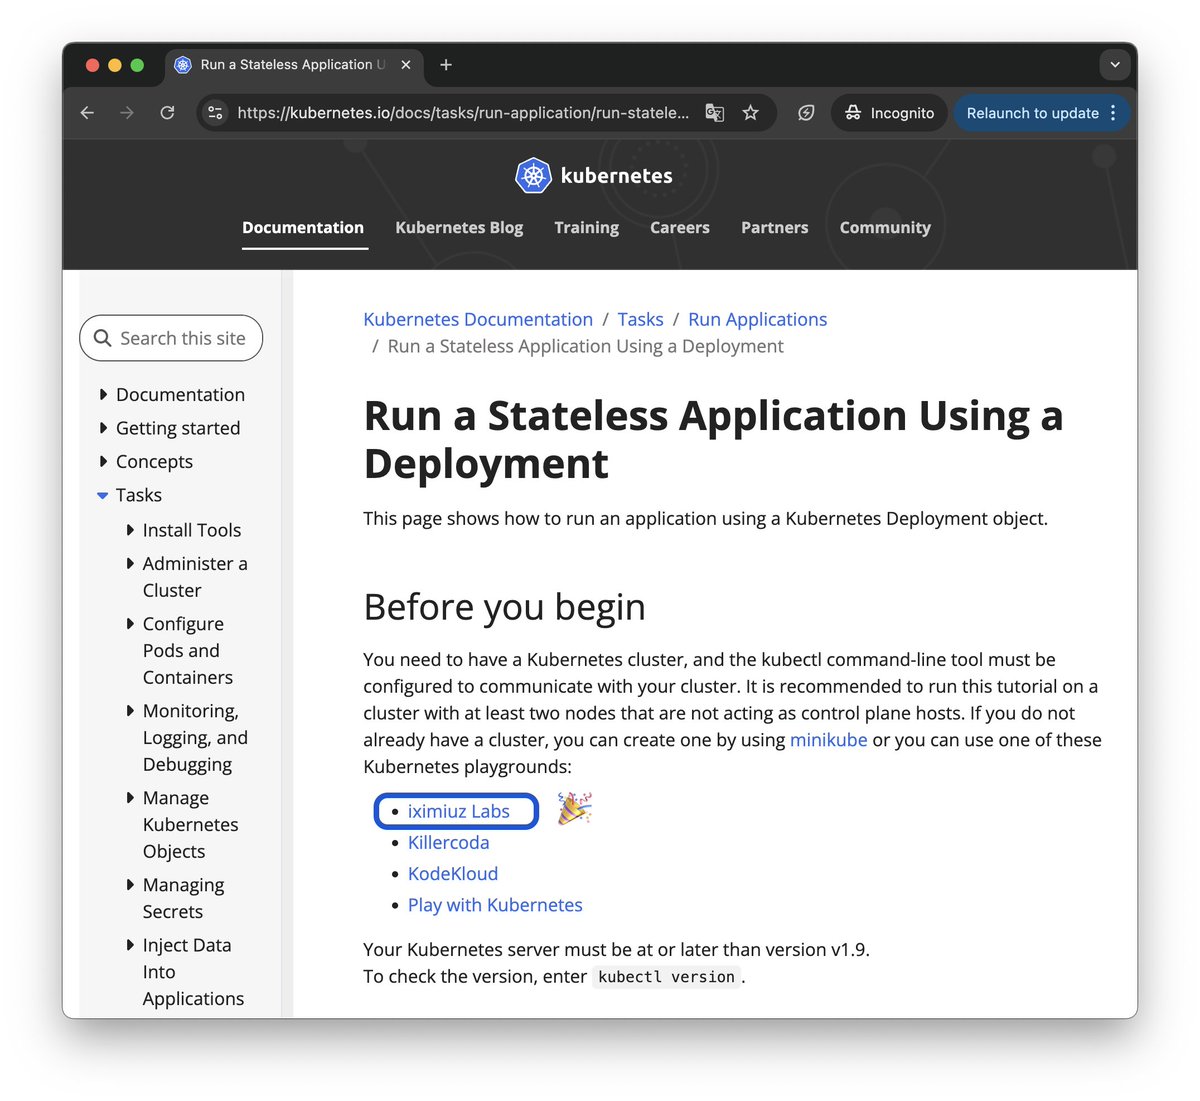Close the Run a Stateless Application tab
This screenshot has width=1200, height=1101.
click(406, 65)
